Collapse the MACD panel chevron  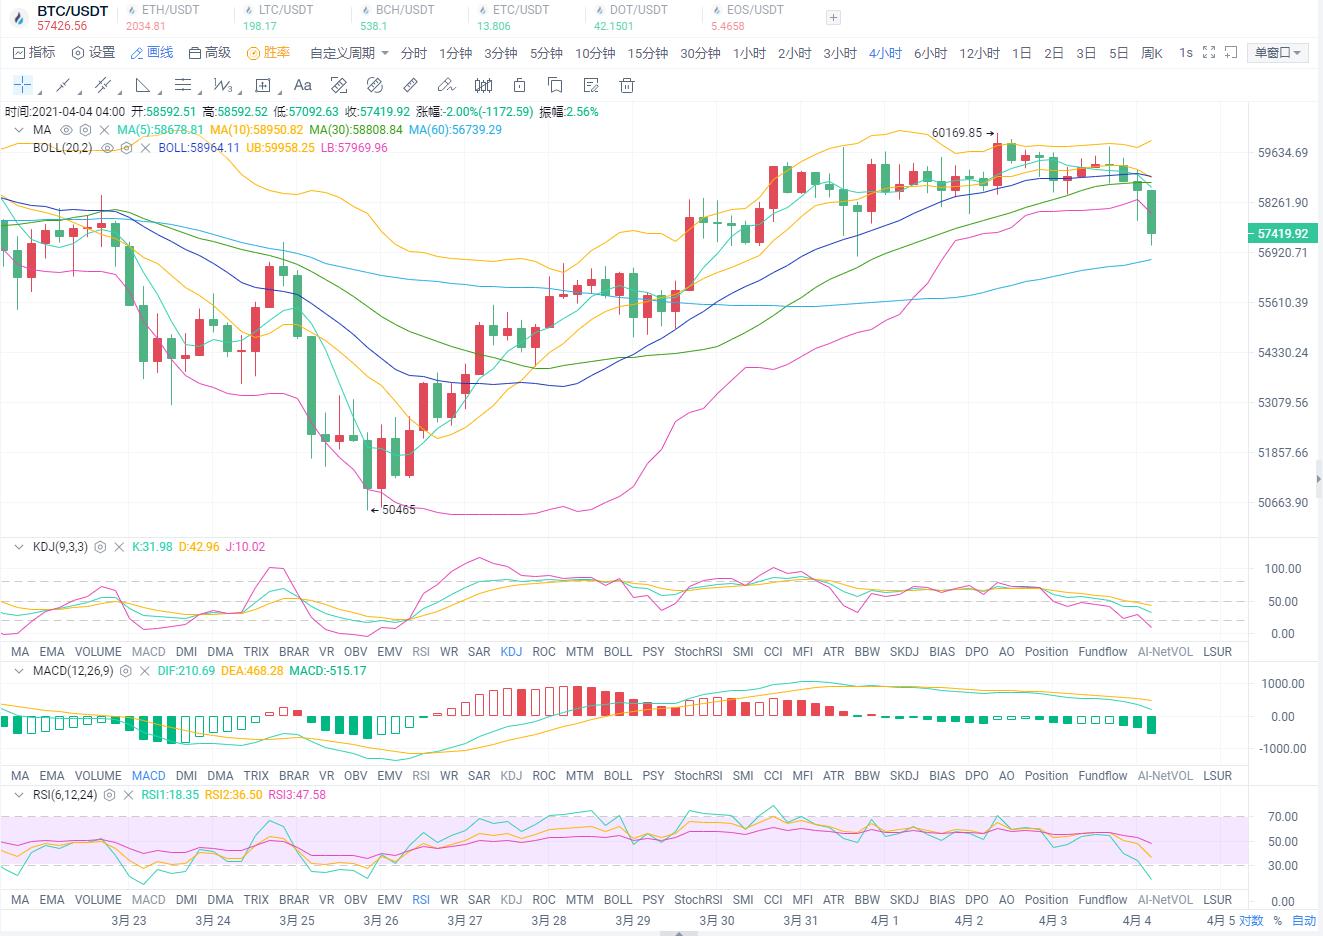tap(19, 671)
